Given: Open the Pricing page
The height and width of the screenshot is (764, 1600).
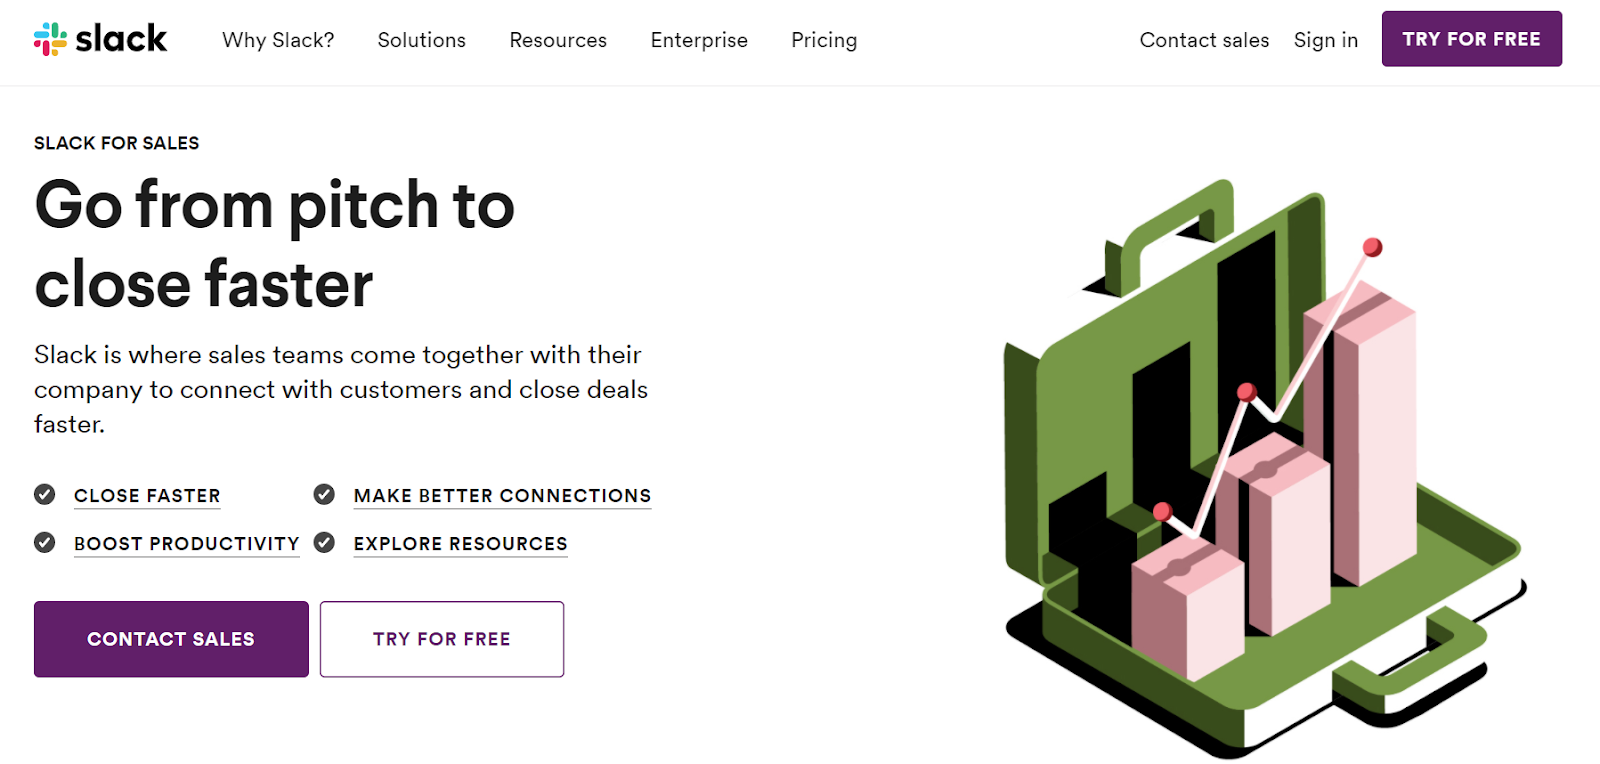Looking at the screenshot, I should 824,40.
